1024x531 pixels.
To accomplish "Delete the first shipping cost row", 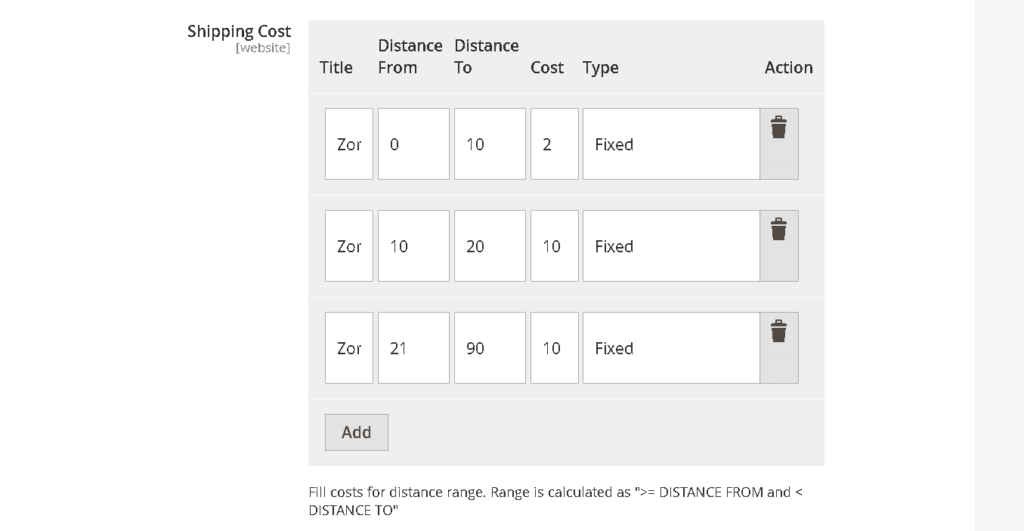I will (x=778, y=128).
